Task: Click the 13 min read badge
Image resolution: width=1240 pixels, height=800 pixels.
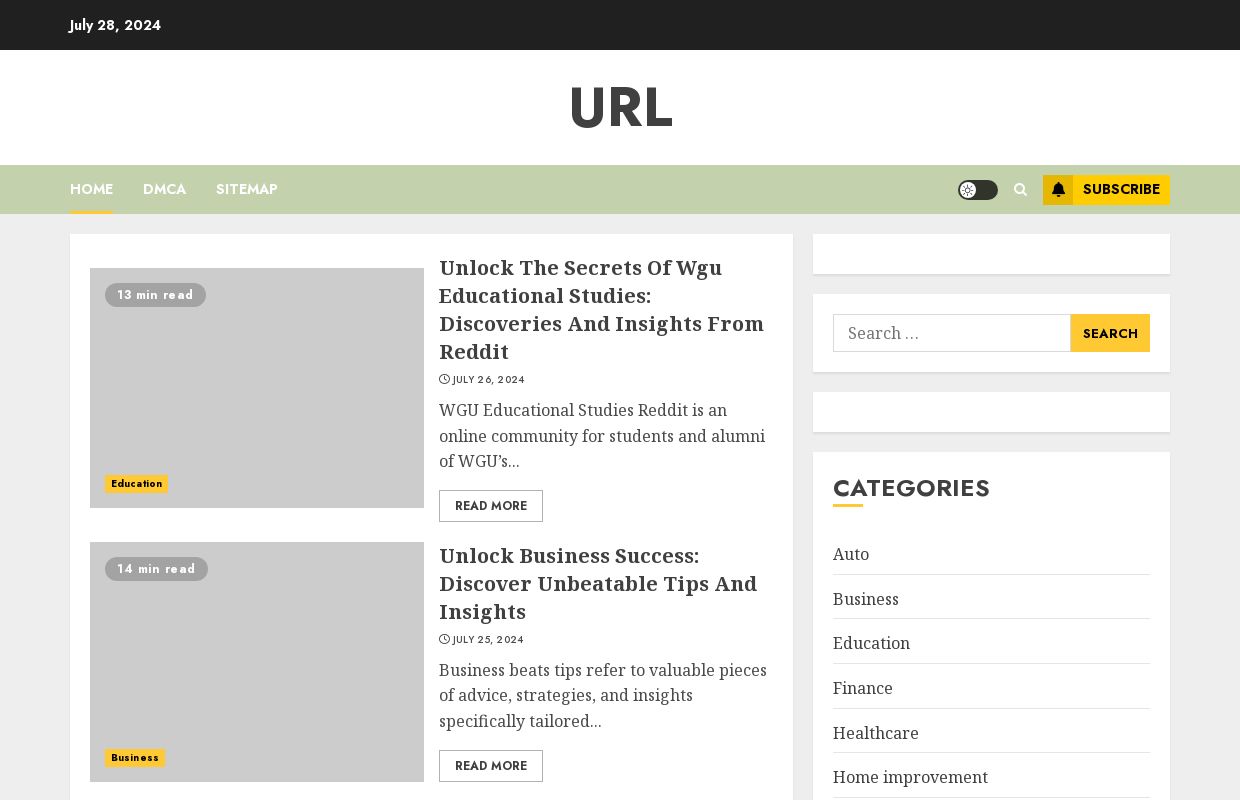Action: [155, 295]
